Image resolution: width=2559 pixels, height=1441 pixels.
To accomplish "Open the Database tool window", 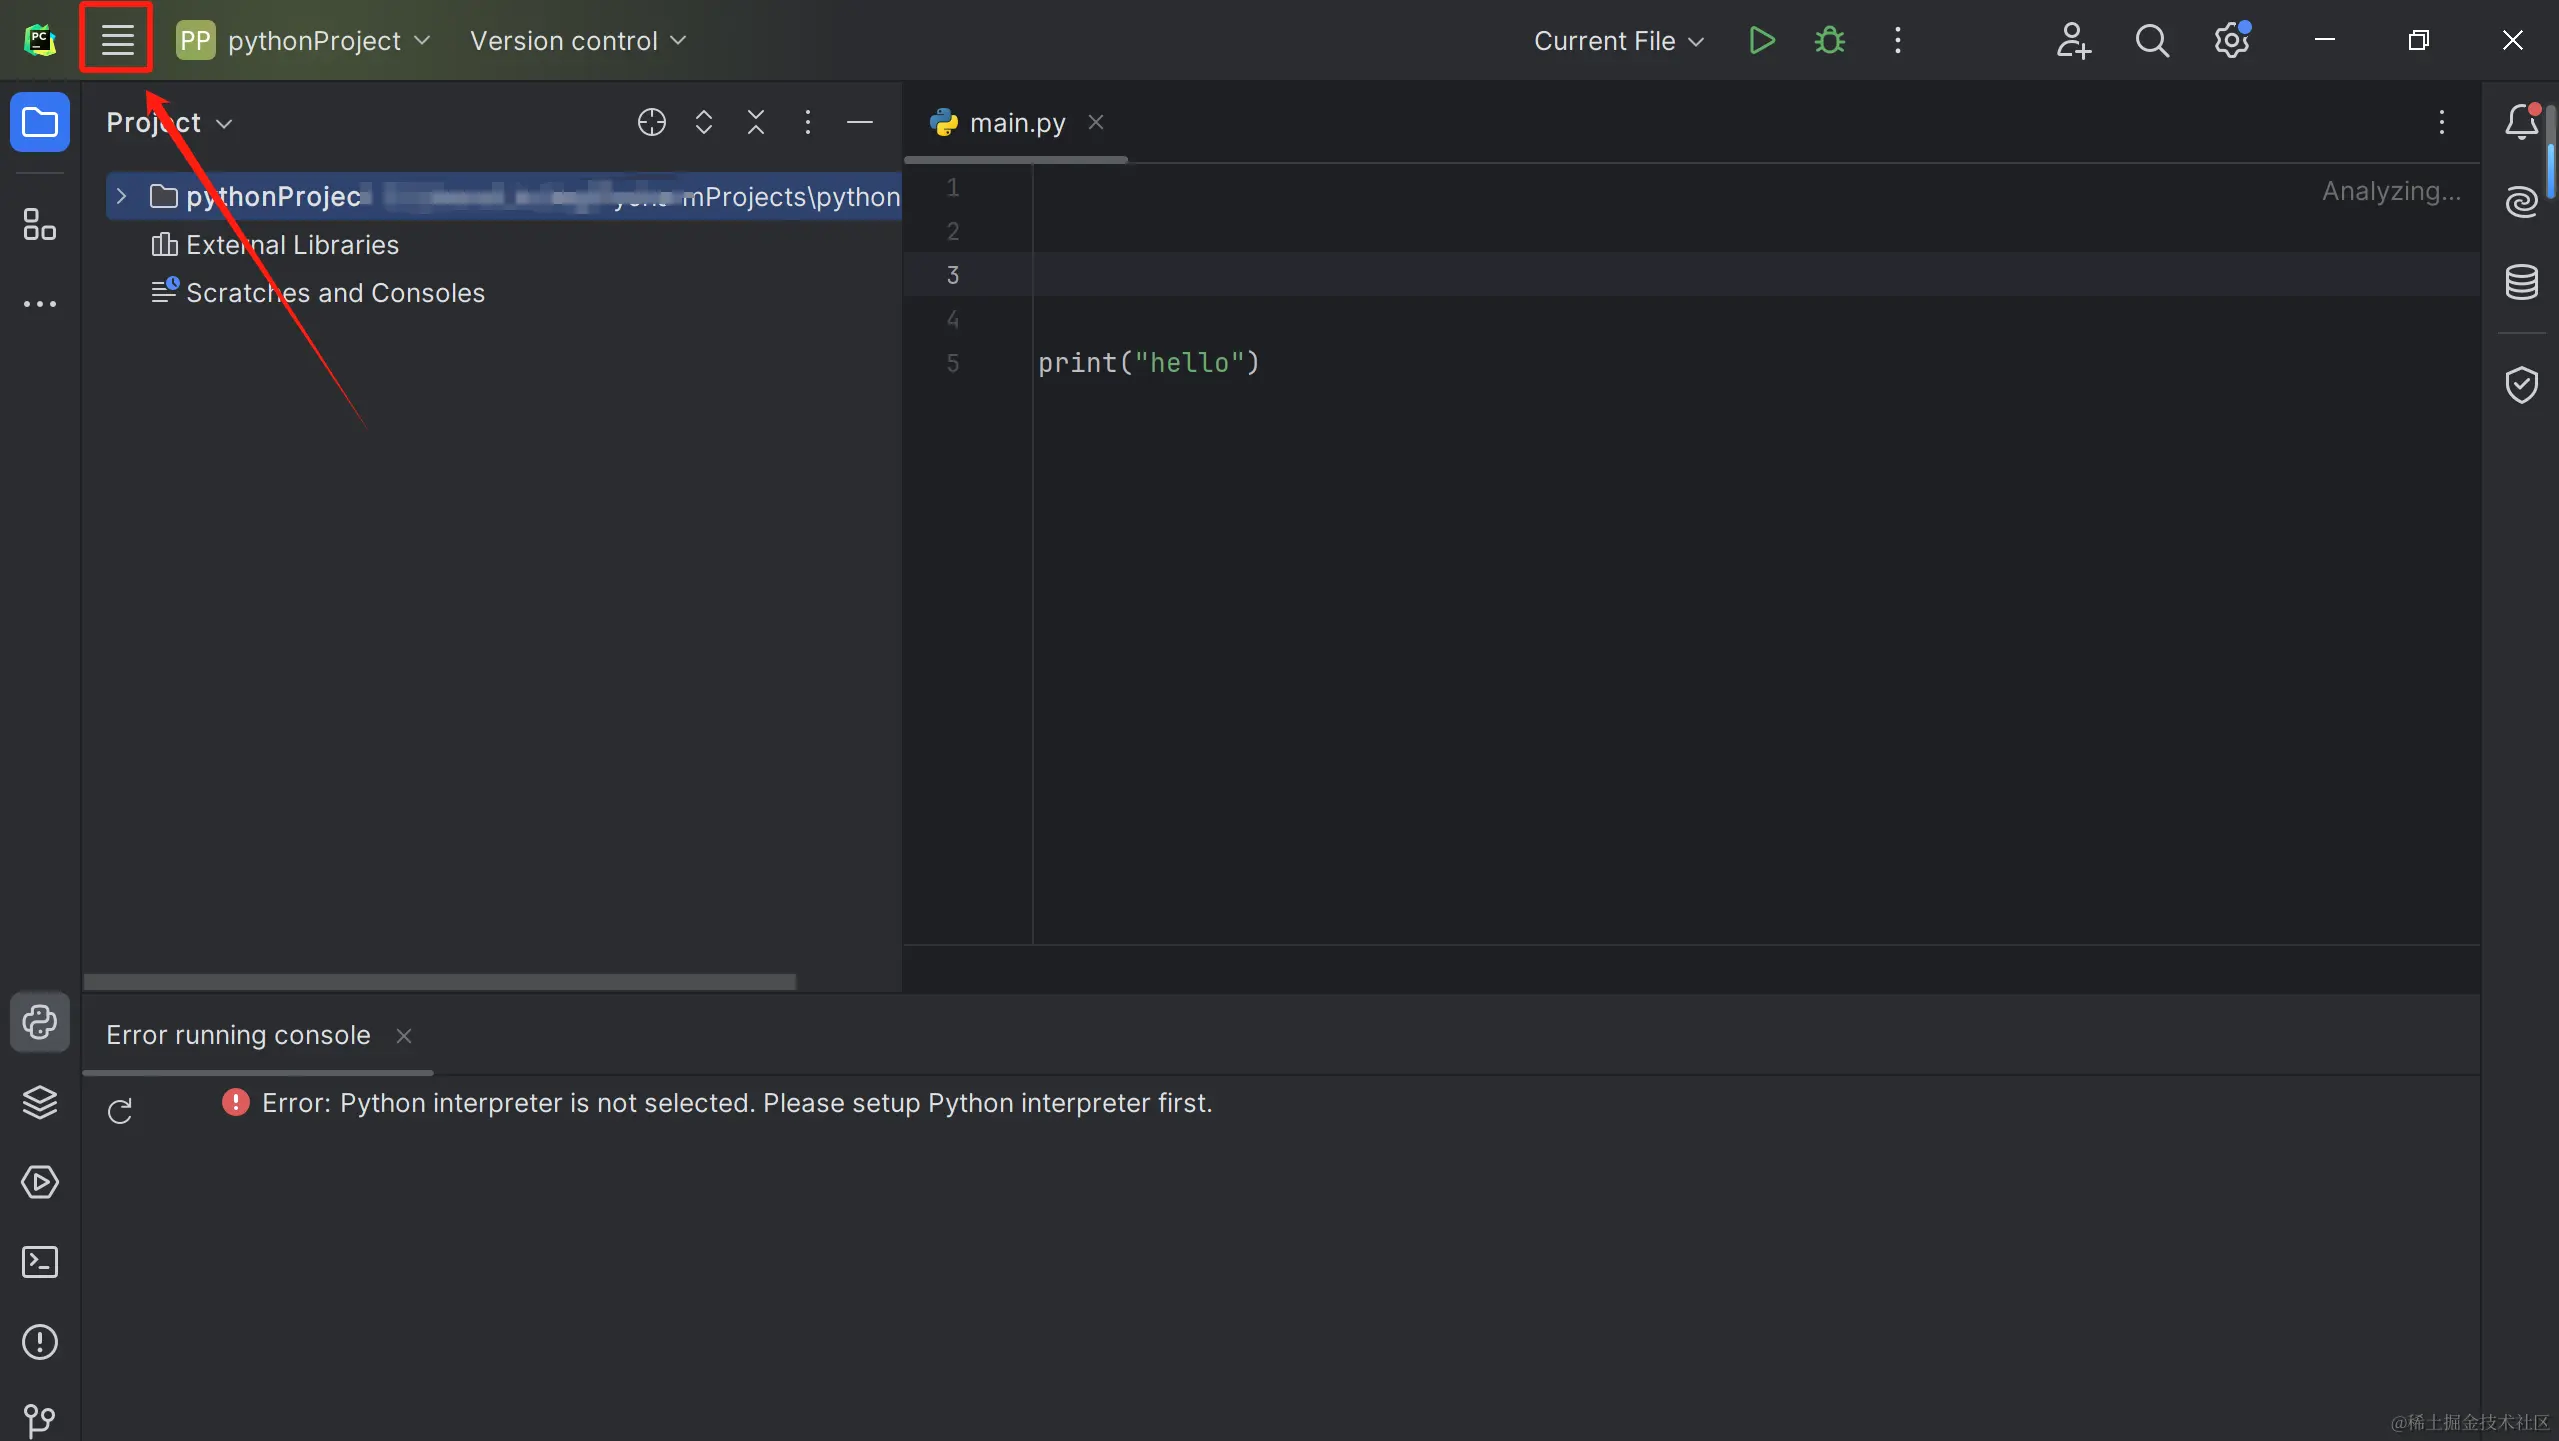I will tap(2521, 282).
